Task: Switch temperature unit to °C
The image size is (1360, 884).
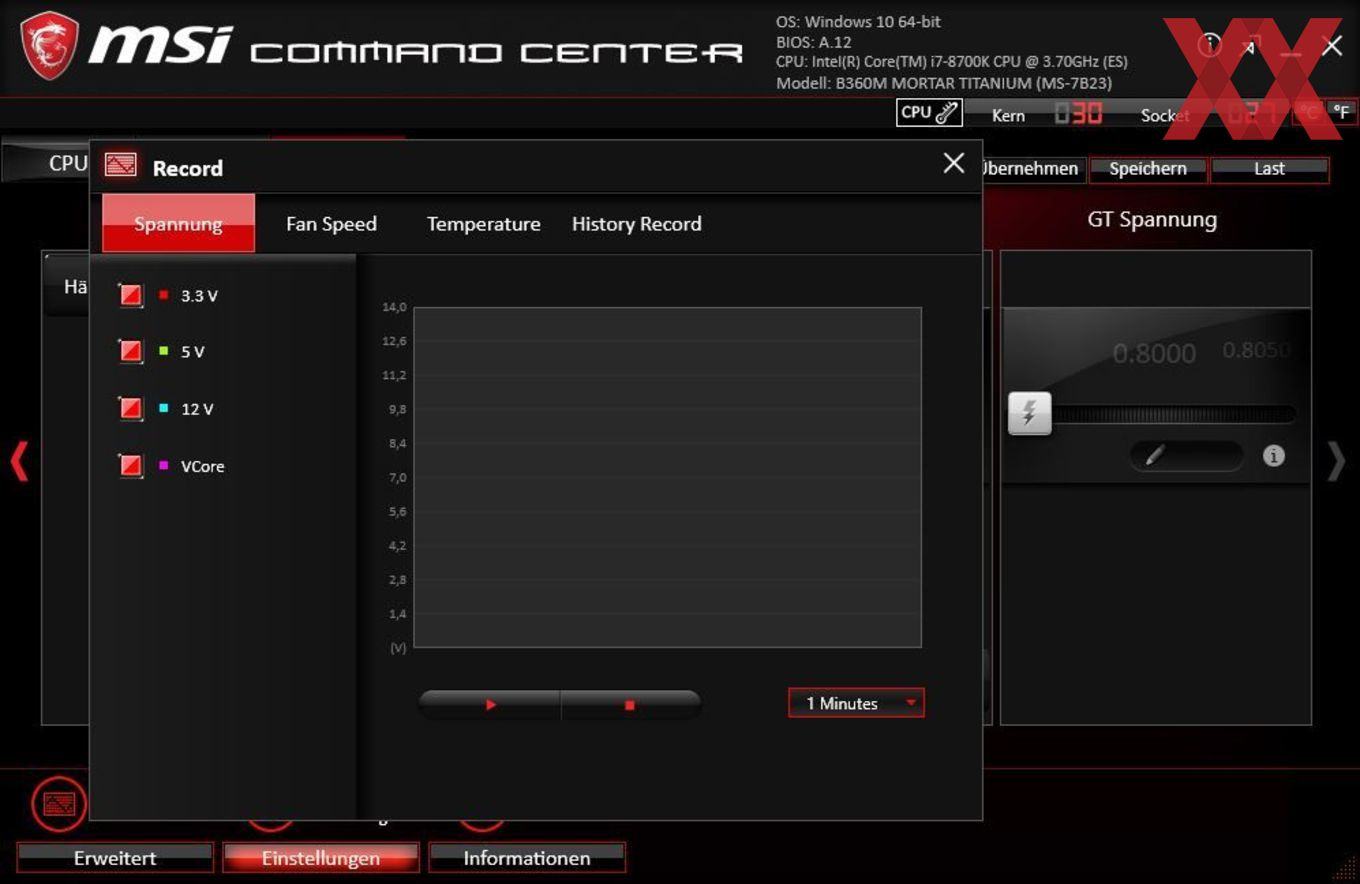Action: [1309, 112]
